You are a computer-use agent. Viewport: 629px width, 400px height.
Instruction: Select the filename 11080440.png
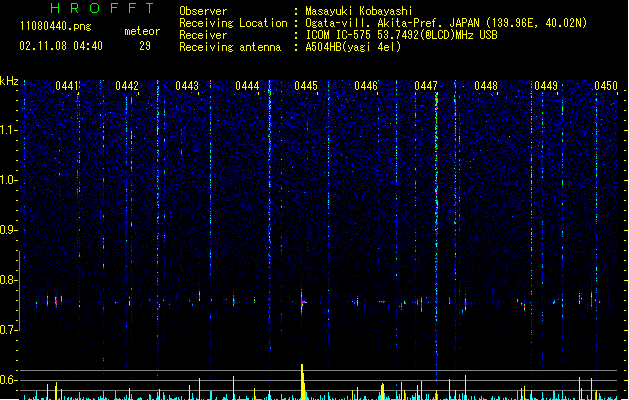pos(55,26)
